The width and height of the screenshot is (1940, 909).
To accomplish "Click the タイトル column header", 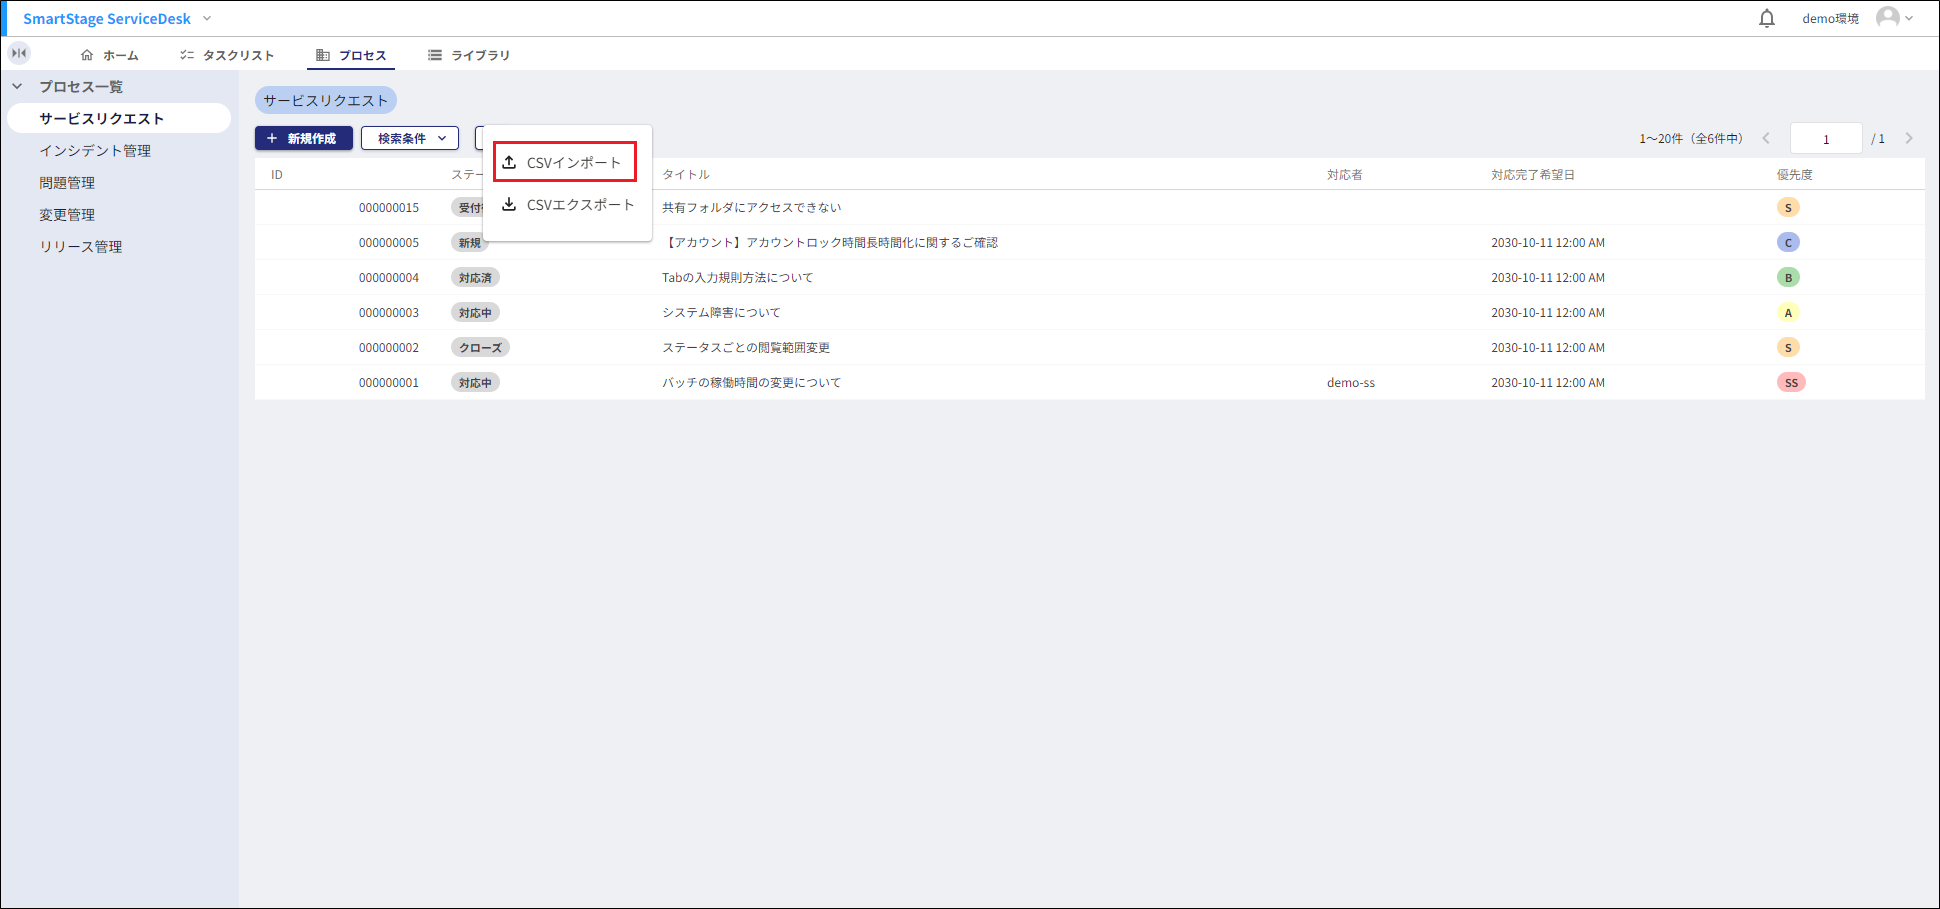I will coord(686,174).
